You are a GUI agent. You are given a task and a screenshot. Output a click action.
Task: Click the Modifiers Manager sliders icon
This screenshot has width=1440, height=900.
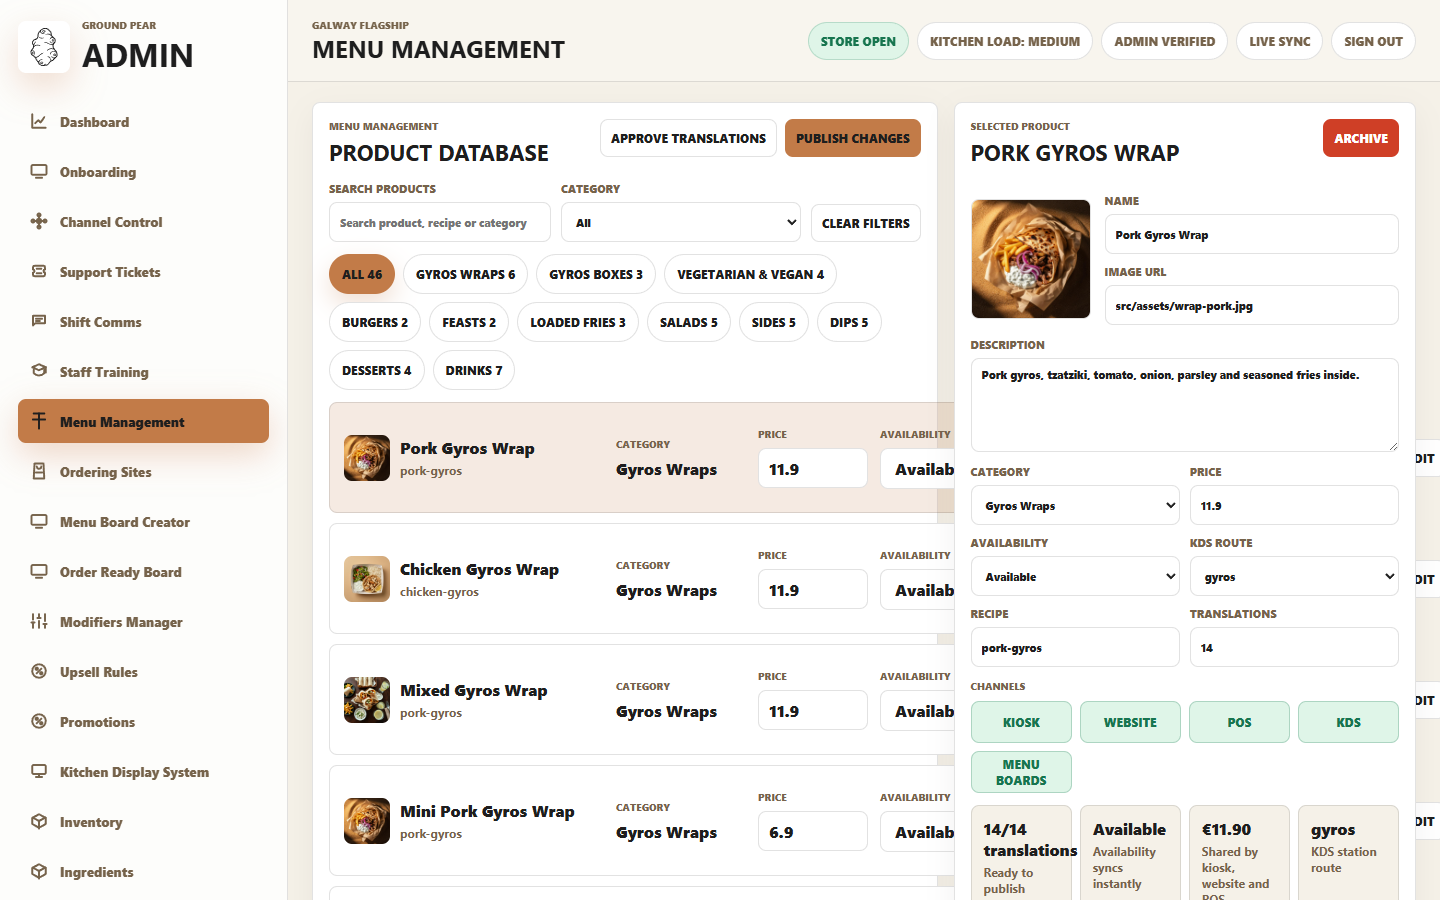39,621
